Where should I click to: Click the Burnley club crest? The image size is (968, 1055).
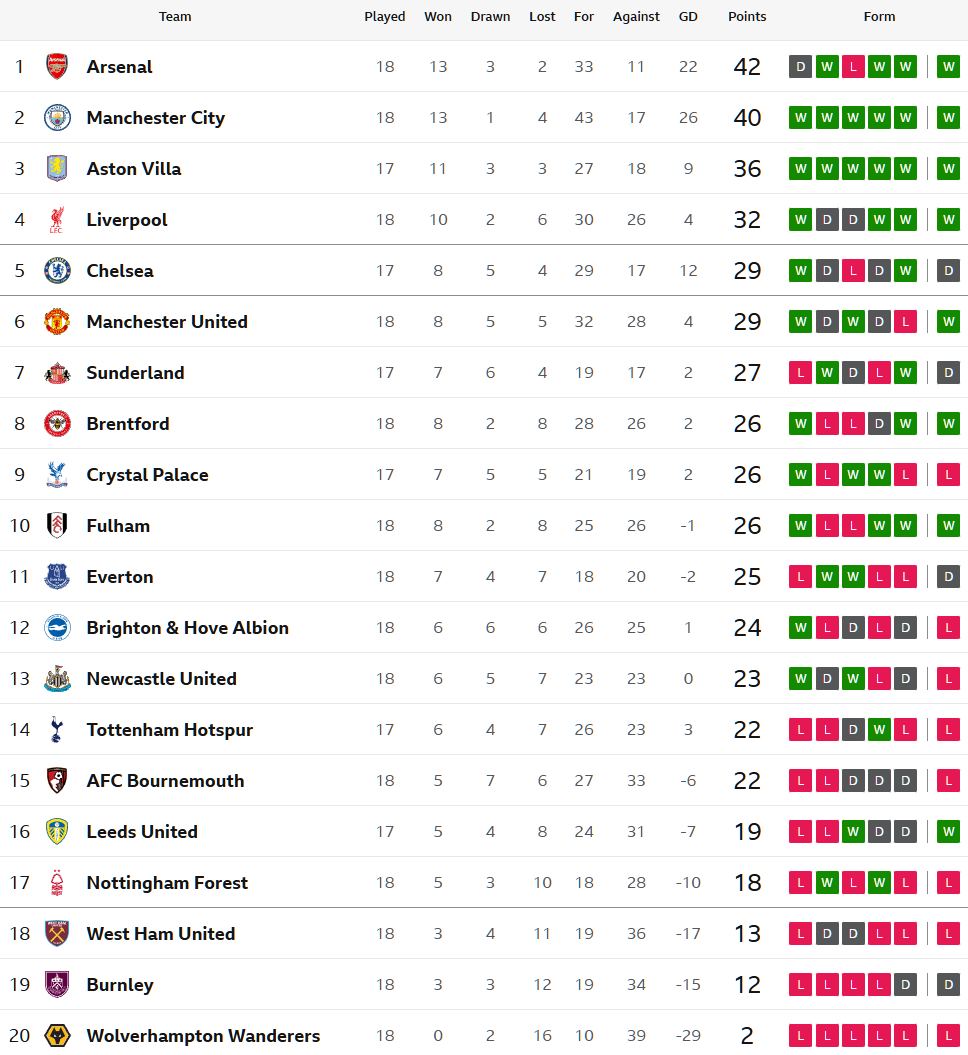click(57, 985)
